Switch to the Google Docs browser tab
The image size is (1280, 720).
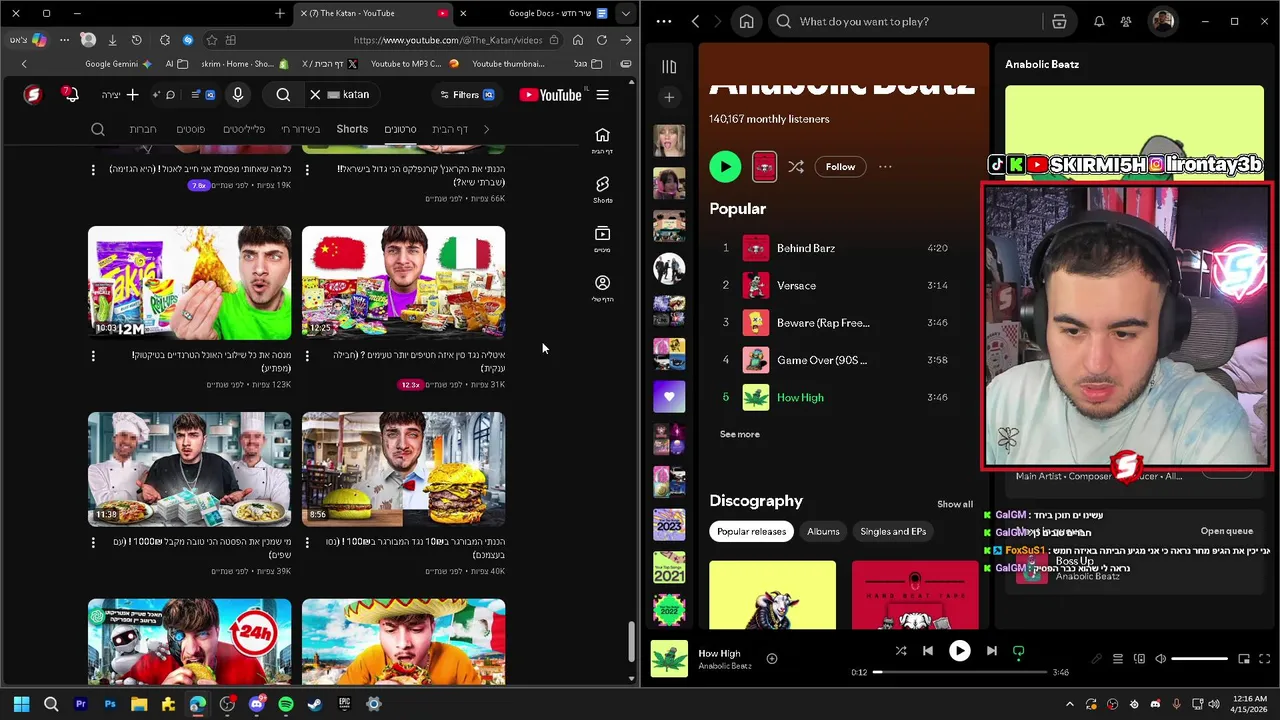tap(550, 14)
